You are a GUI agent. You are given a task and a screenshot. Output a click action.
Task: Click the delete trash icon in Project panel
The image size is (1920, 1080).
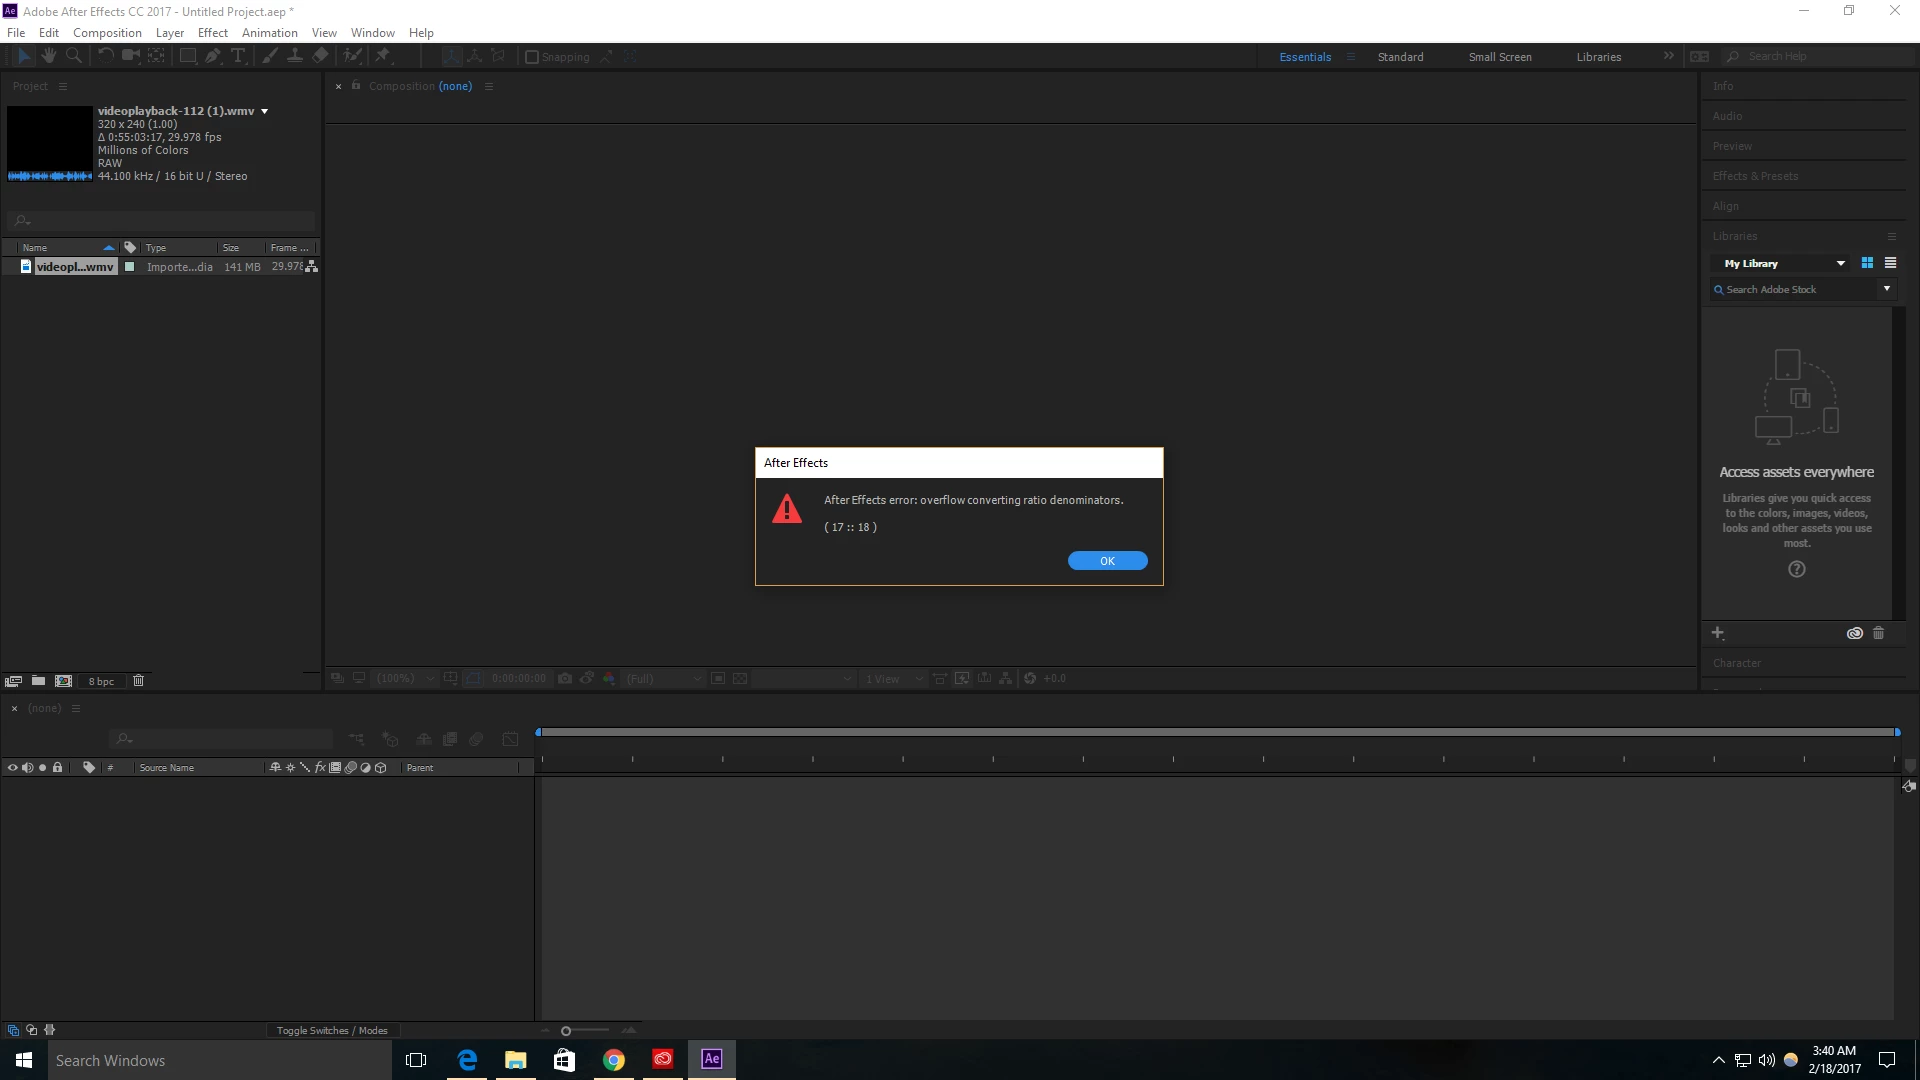[x=139, y=681]
